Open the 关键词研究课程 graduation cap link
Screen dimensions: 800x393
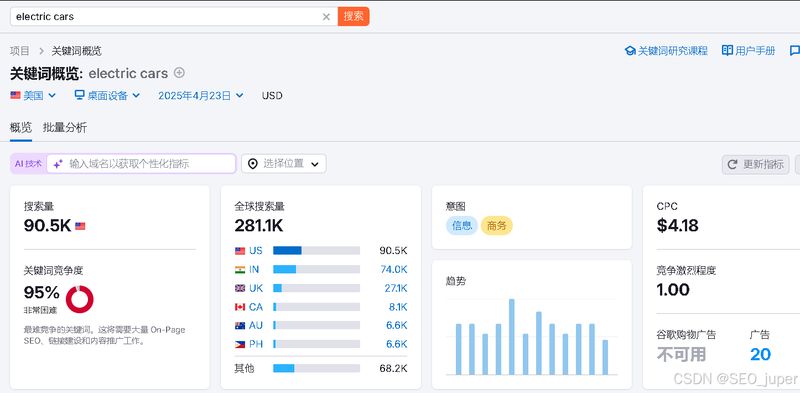coord(666,51)
